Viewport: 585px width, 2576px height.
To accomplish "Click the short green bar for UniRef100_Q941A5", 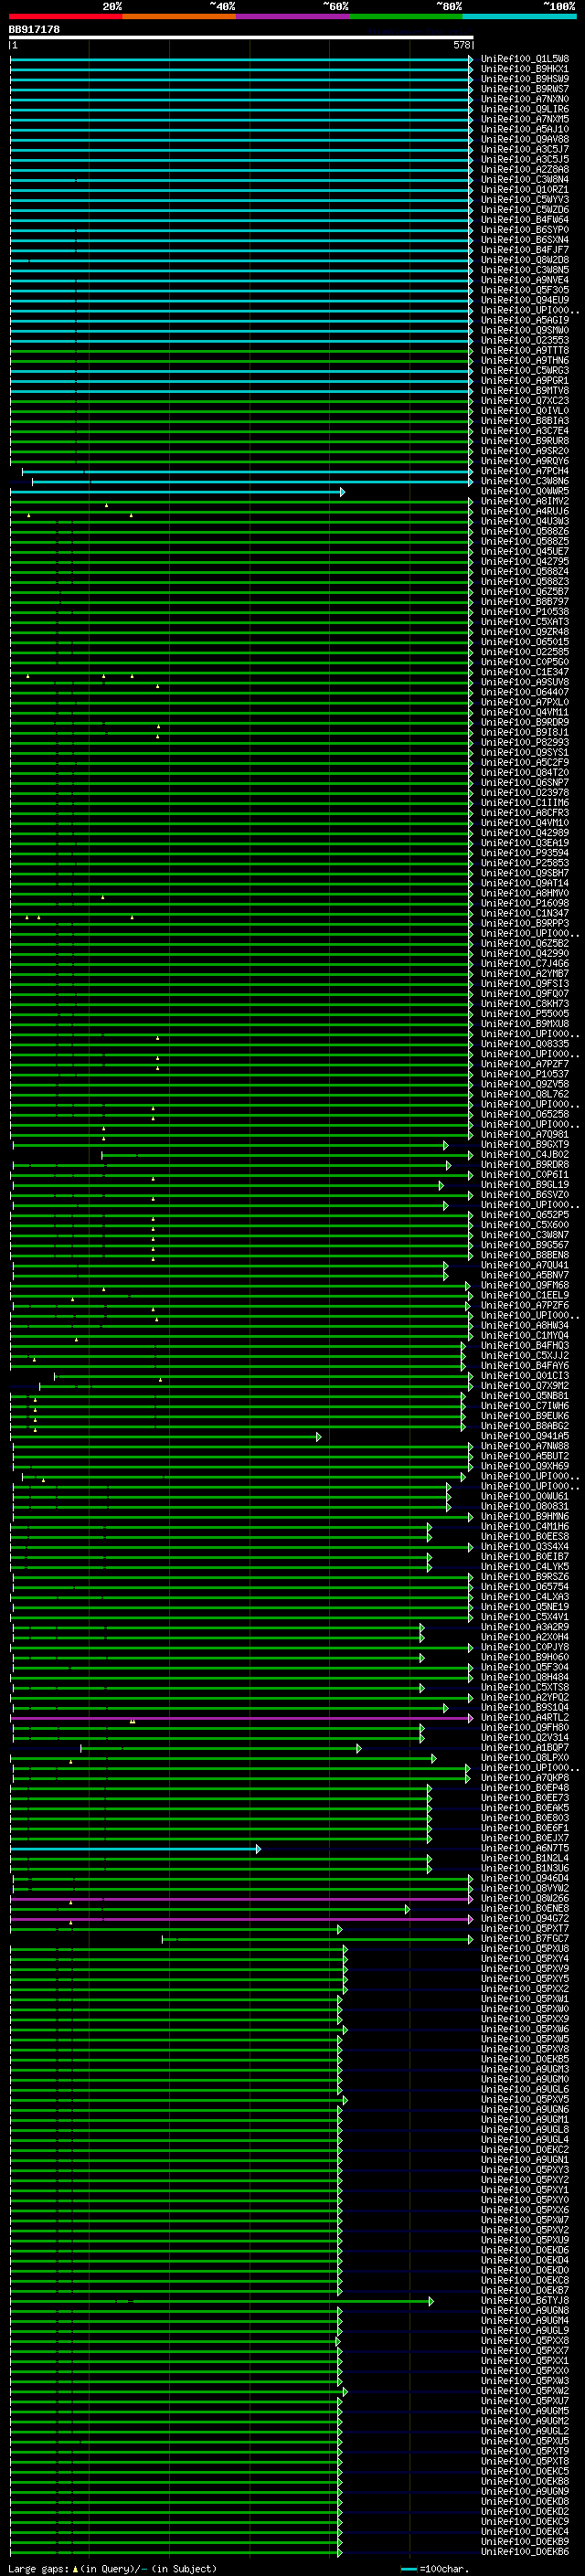I will pyautogui.click(x=165, y=1437).
